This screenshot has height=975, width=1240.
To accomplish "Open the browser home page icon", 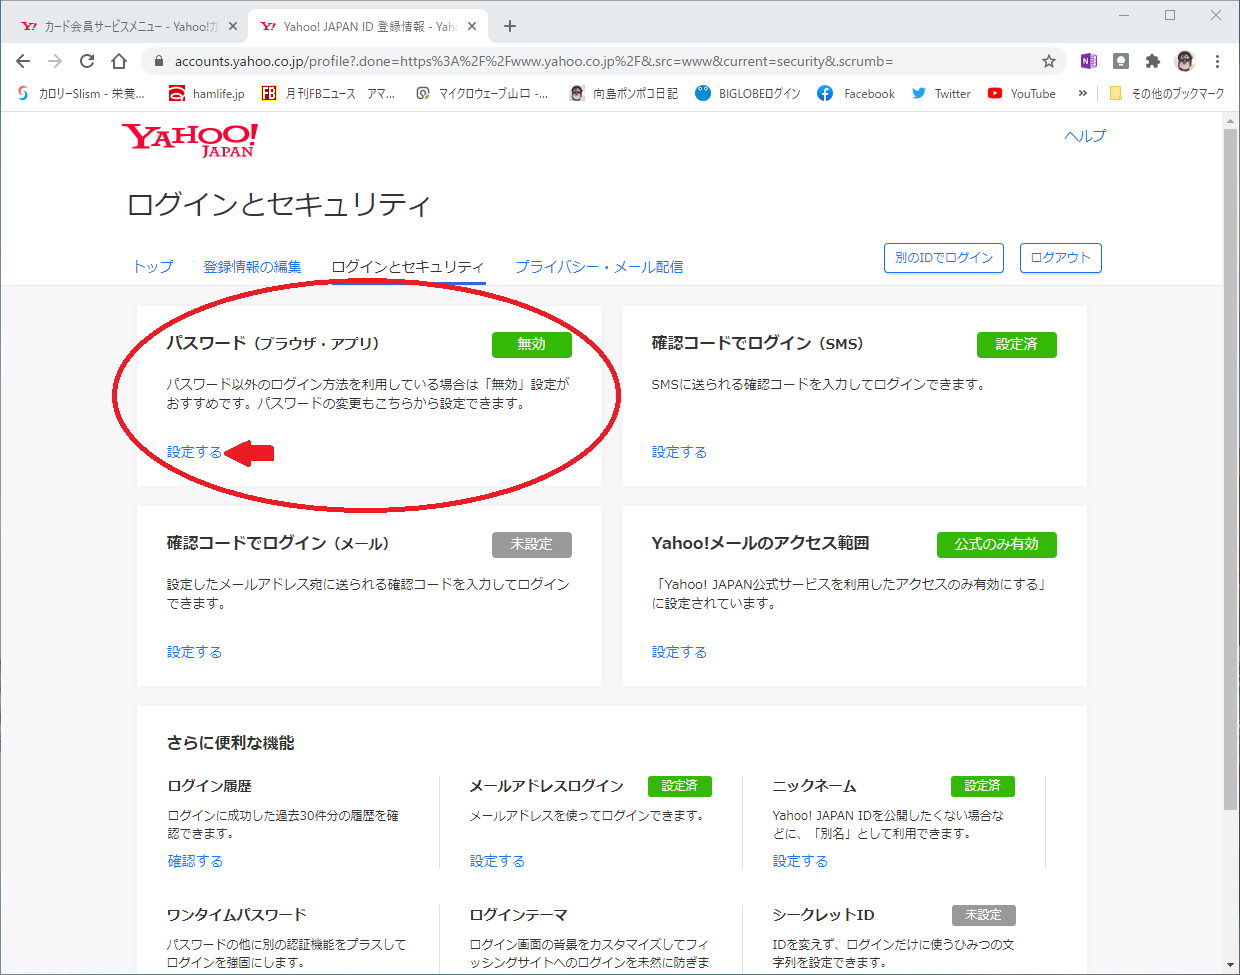I will tap(119, 61).
